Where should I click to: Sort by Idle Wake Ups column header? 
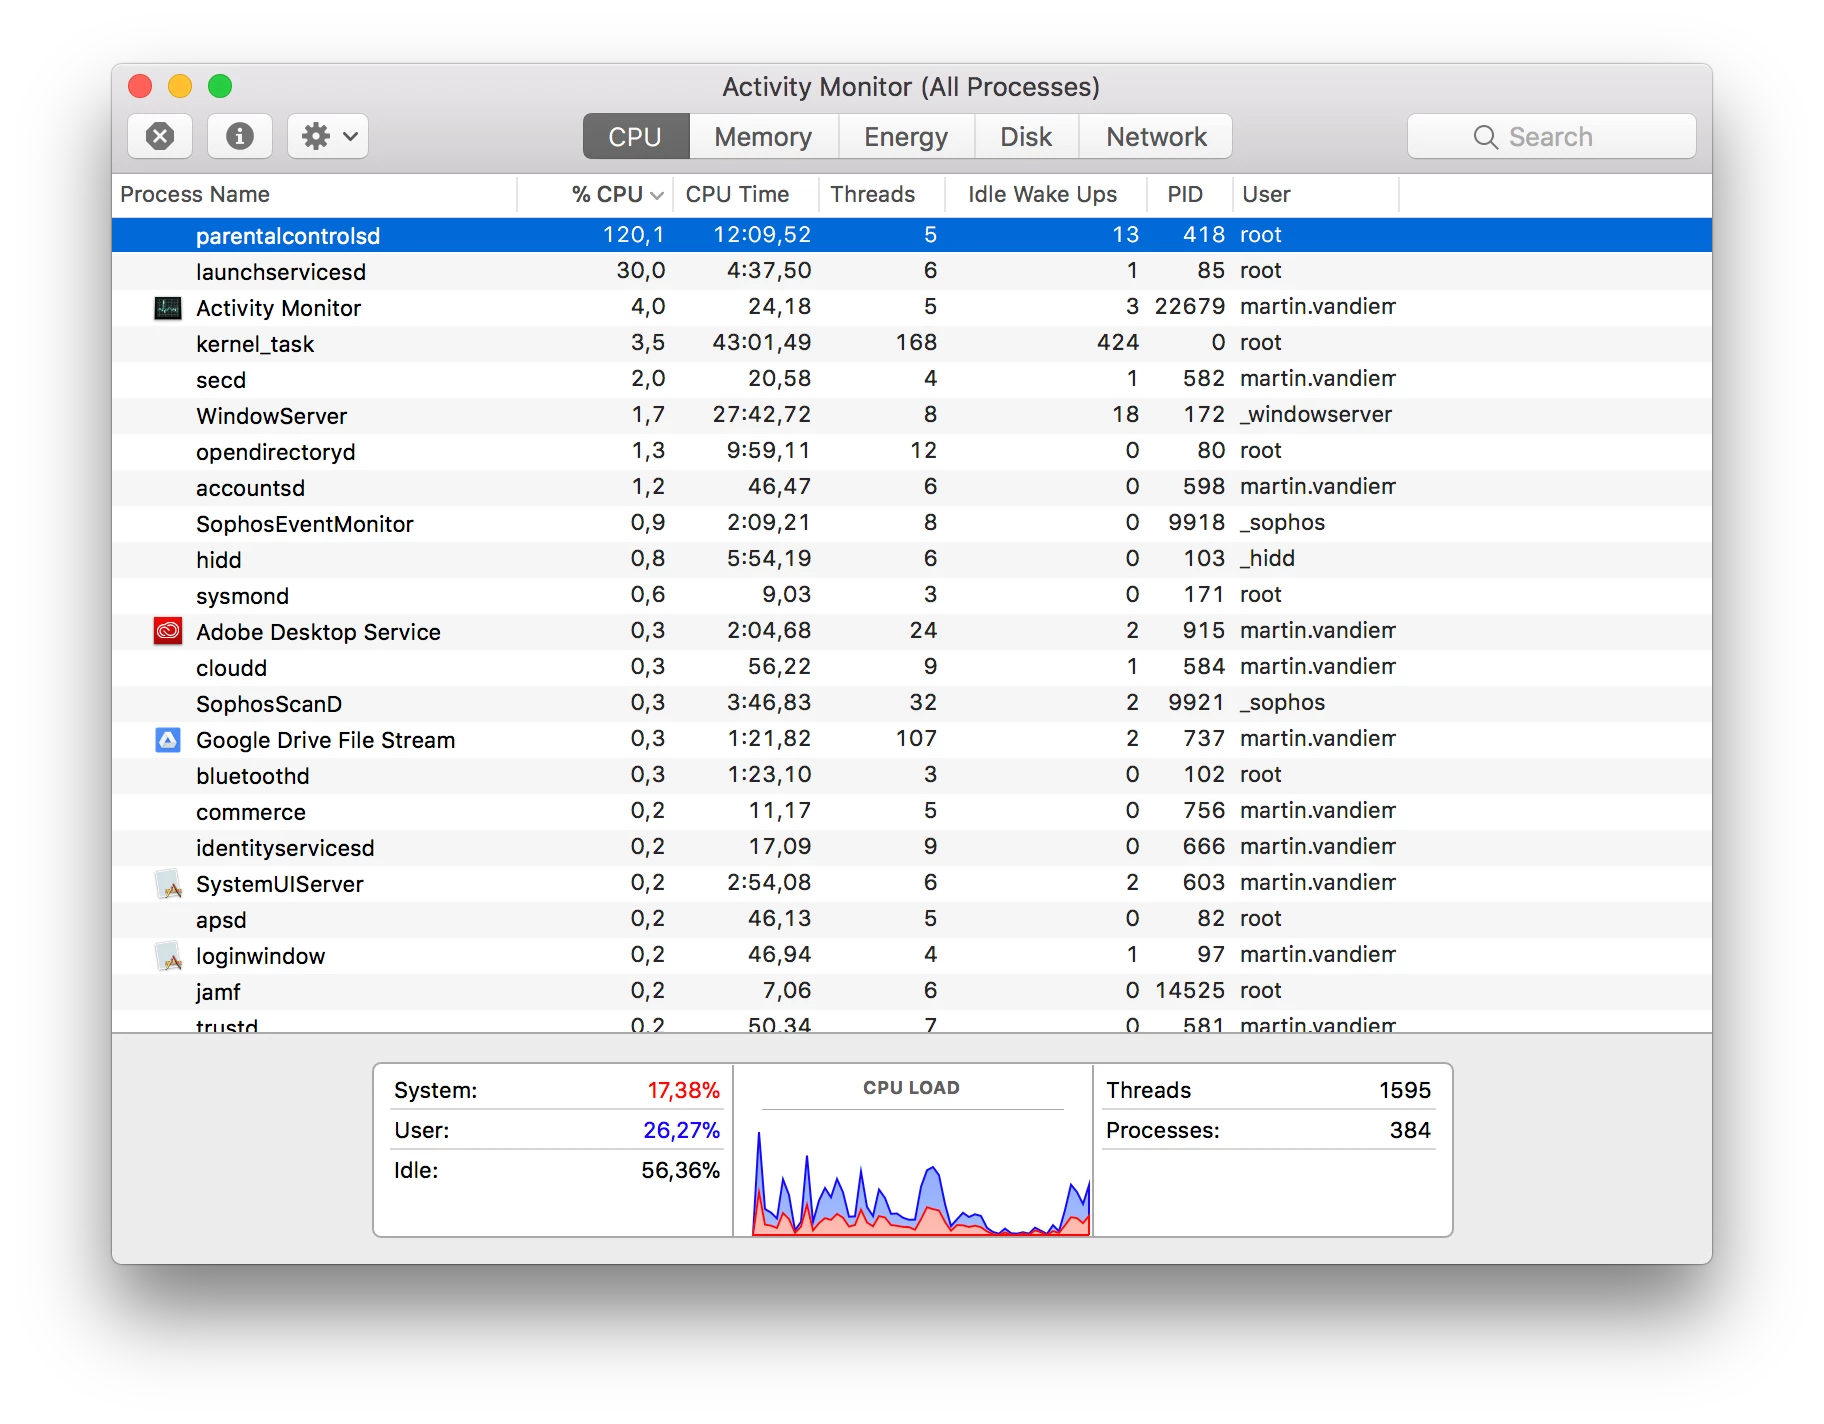tap(1045, 194)
